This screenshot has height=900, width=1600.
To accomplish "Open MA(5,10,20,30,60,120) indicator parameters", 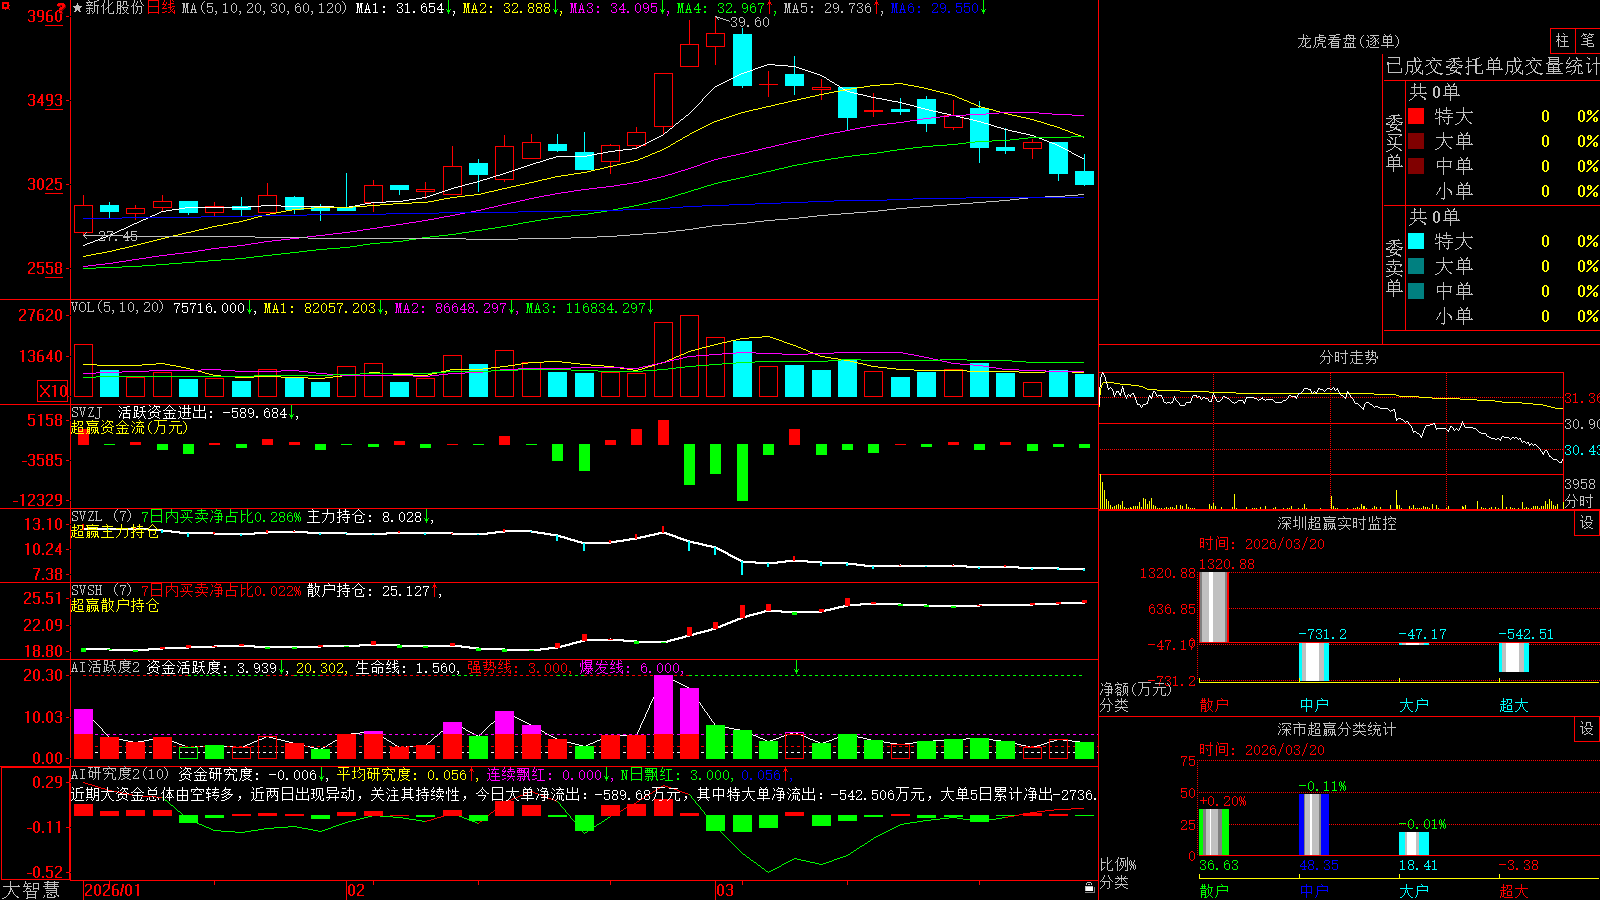I will 265,8.
